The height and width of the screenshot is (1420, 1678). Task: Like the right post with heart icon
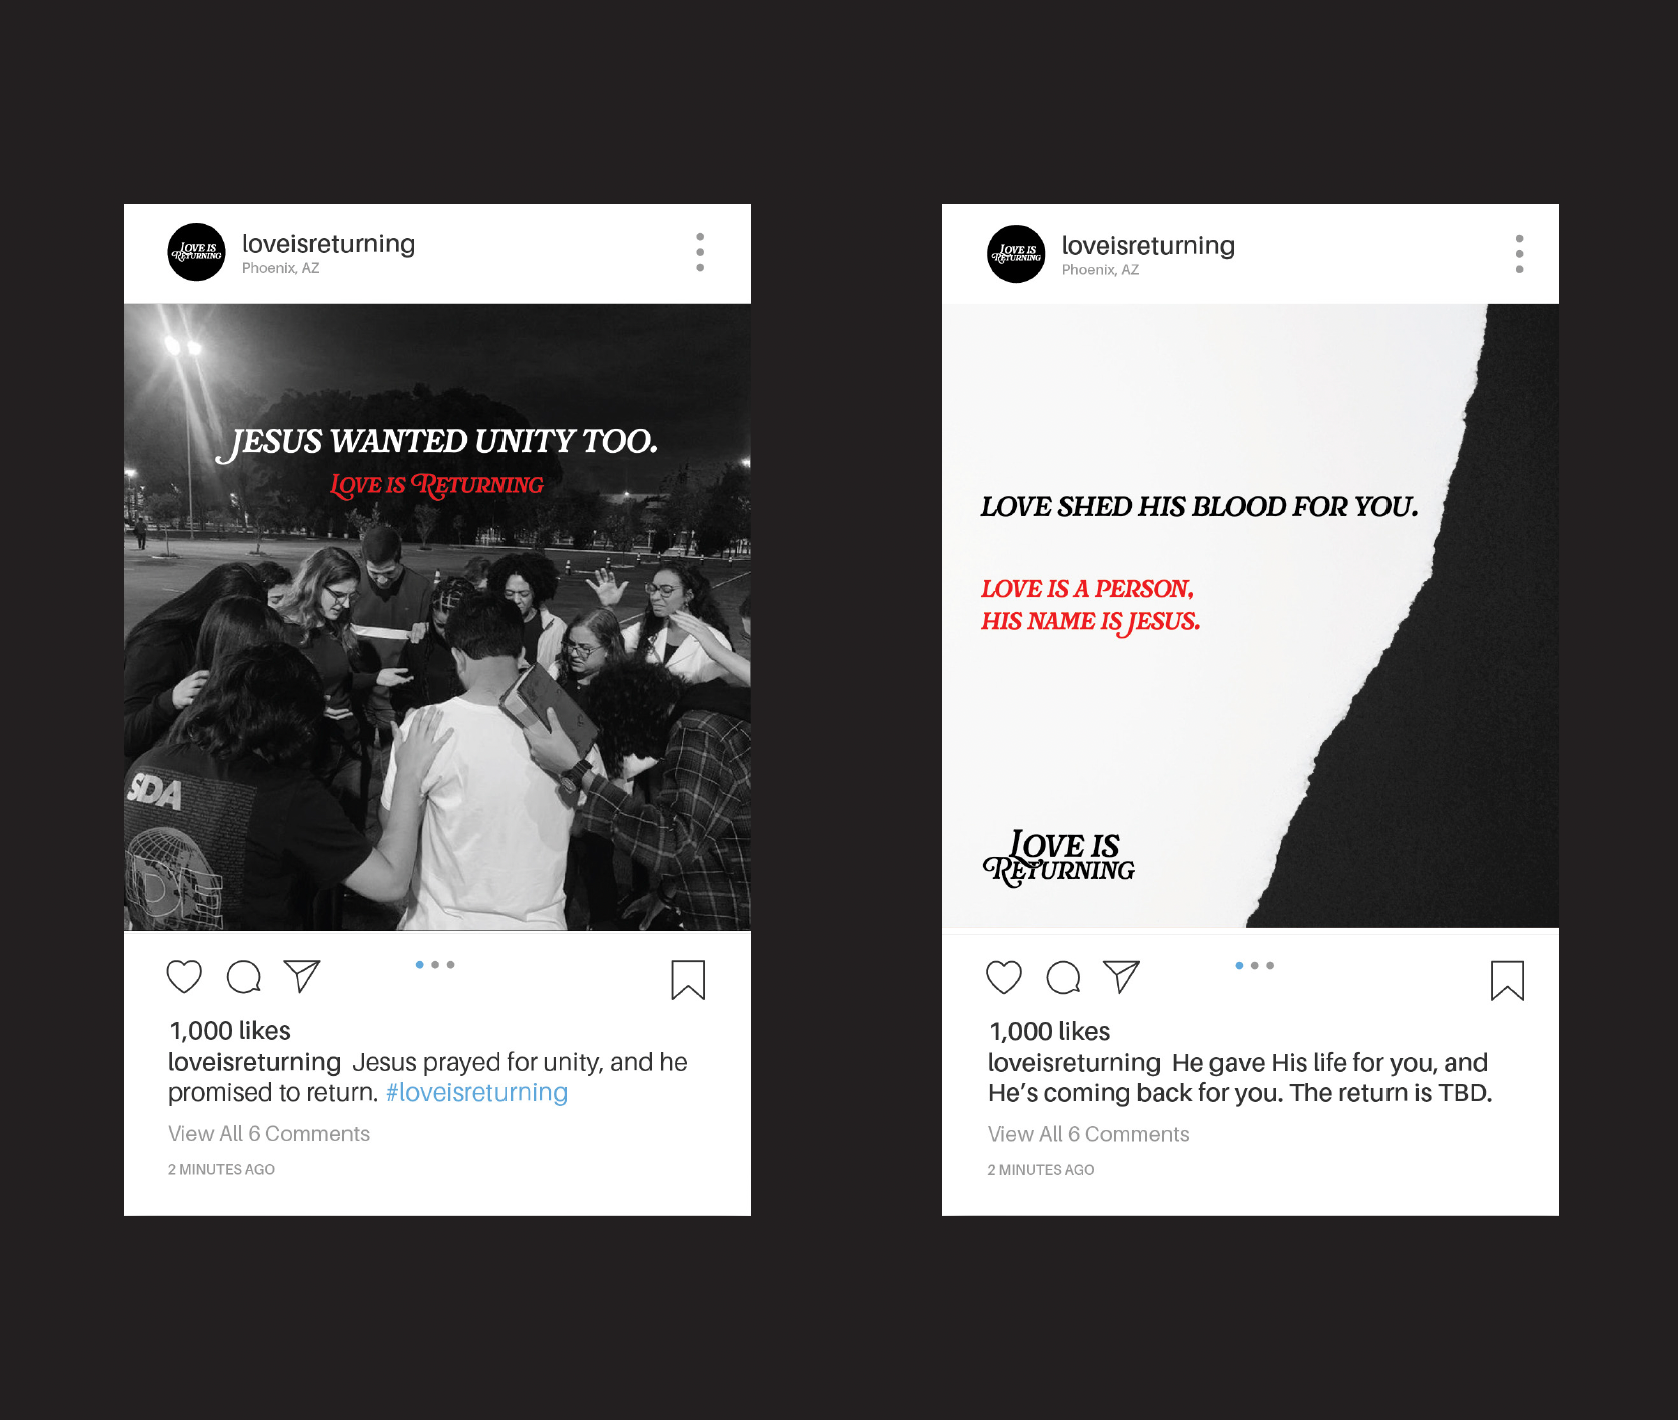[1004, 977]
